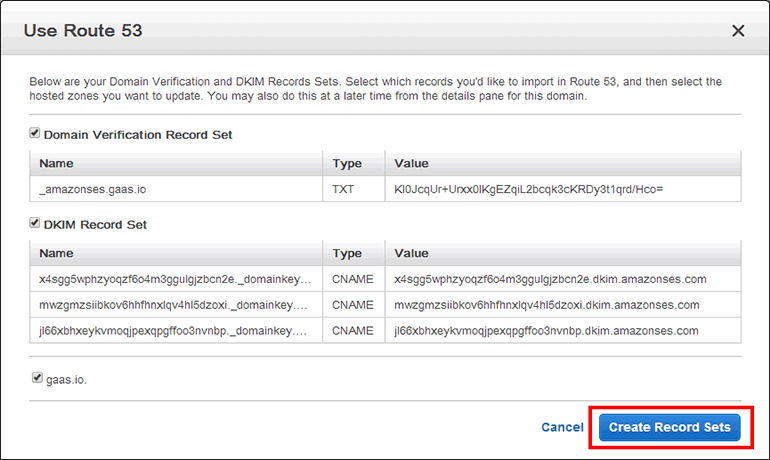Select the DKIM record name starting with x4sgg5

click(x=175, y=280)
